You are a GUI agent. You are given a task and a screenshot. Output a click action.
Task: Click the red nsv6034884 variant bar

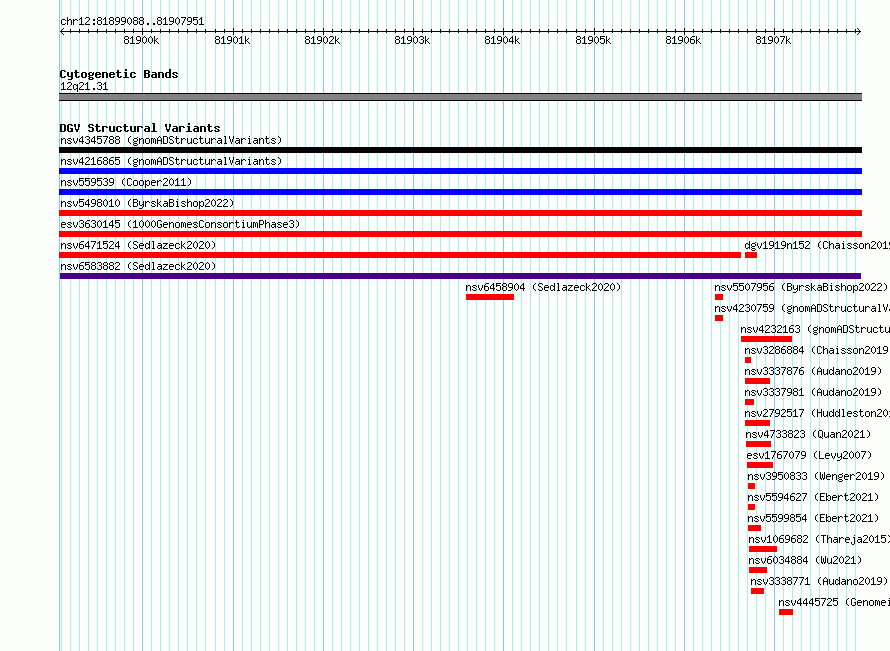click(758, 570)
